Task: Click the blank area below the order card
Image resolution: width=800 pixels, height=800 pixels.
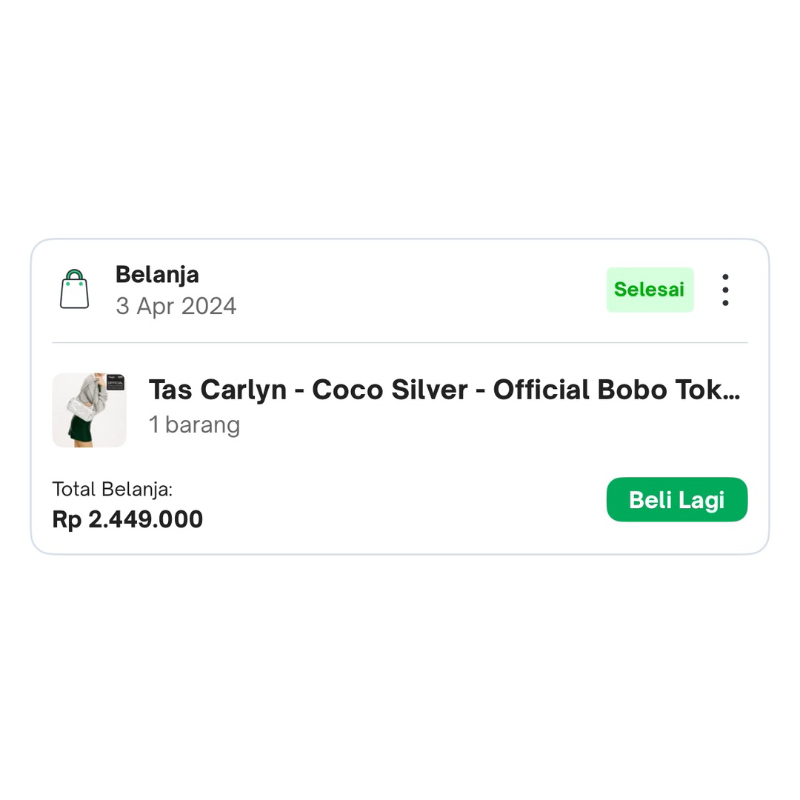Action: click(400, 680)
